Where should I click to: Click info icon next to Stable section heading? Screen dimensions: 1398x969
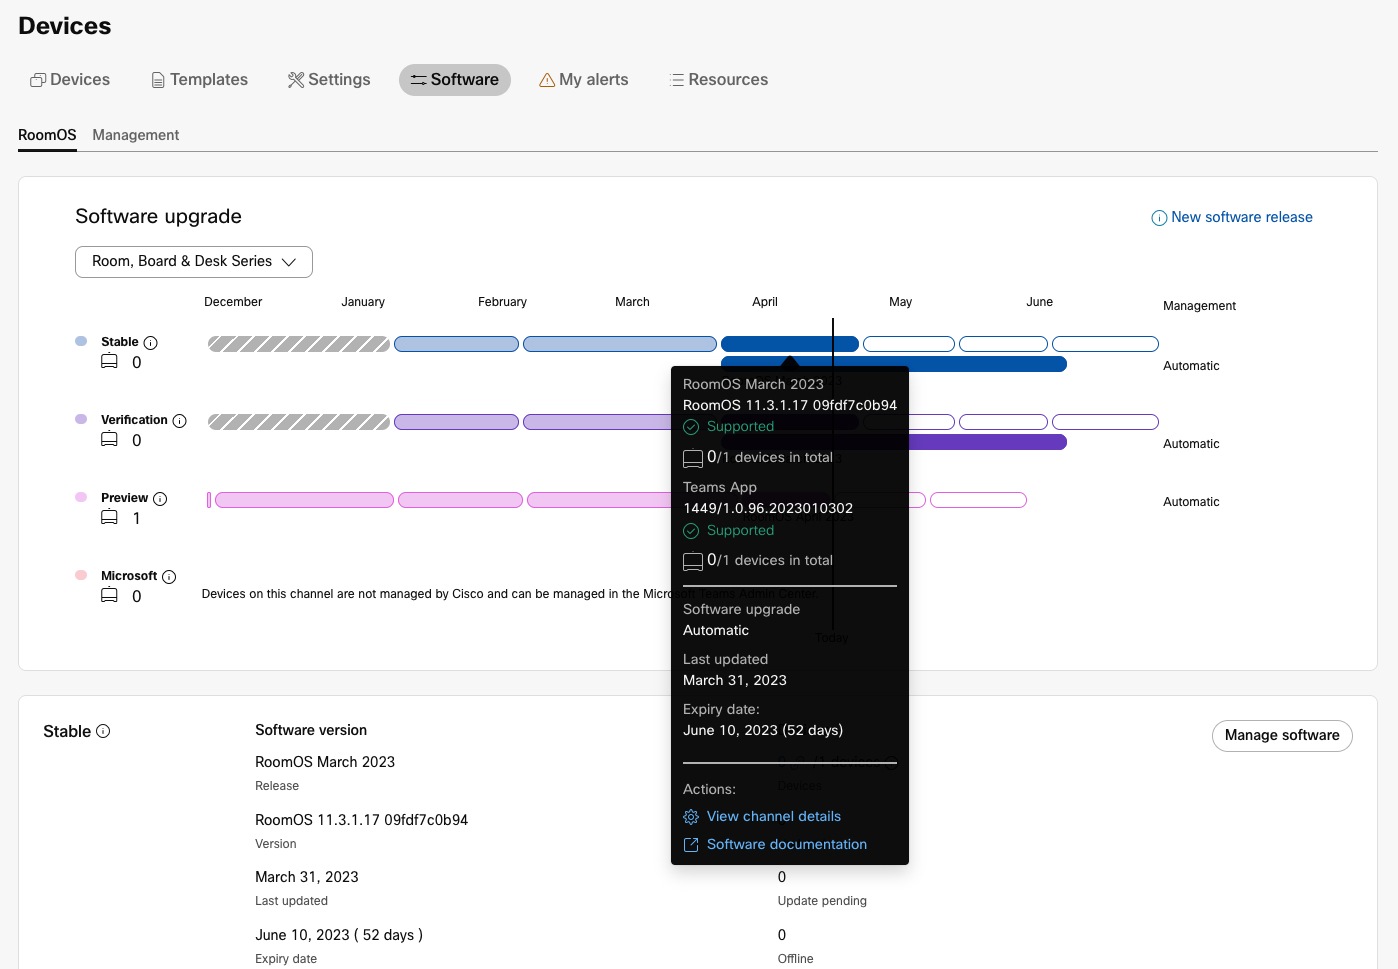pos(103,731)
